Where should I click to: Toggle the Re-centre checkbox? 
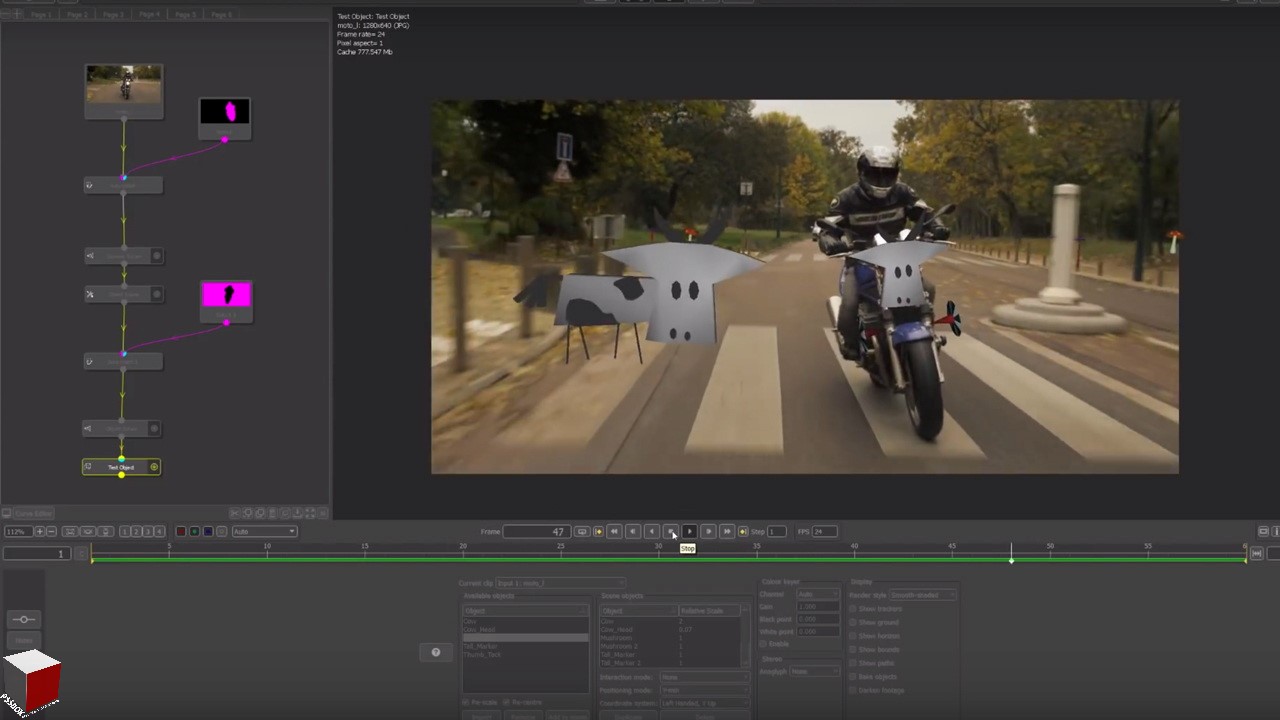(506, 702)
